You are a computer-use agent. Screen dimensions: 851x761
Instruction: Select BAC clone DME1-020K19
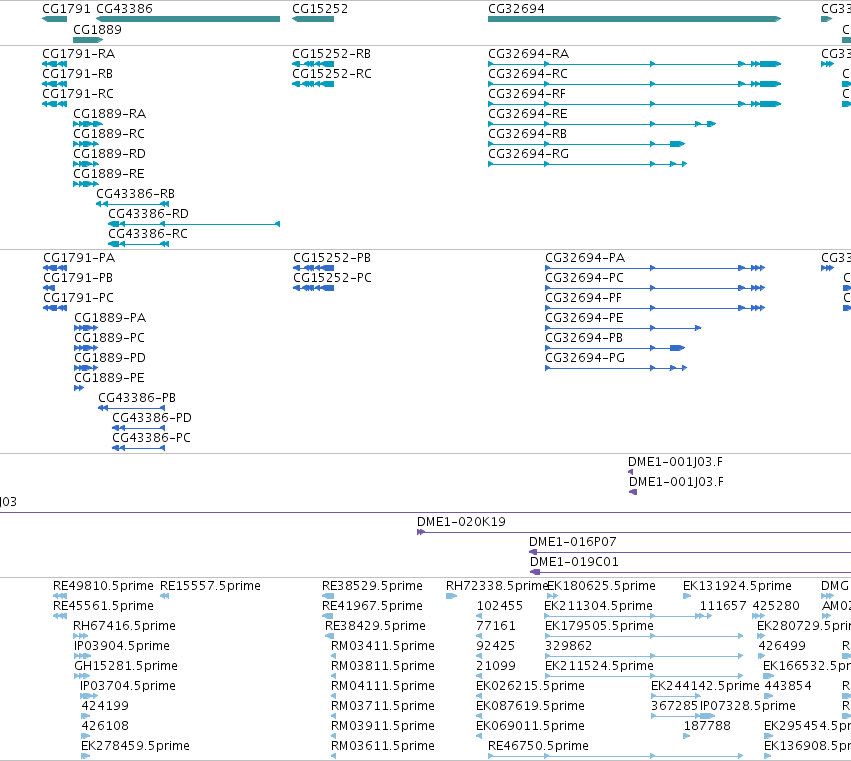click(461, 522)
